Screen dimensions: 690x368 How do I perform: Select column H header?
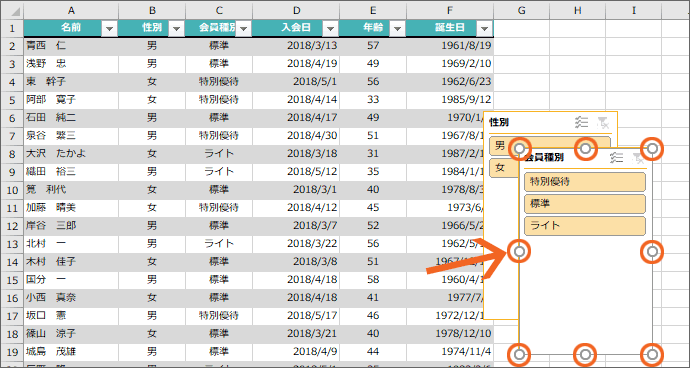coord(577,11)
